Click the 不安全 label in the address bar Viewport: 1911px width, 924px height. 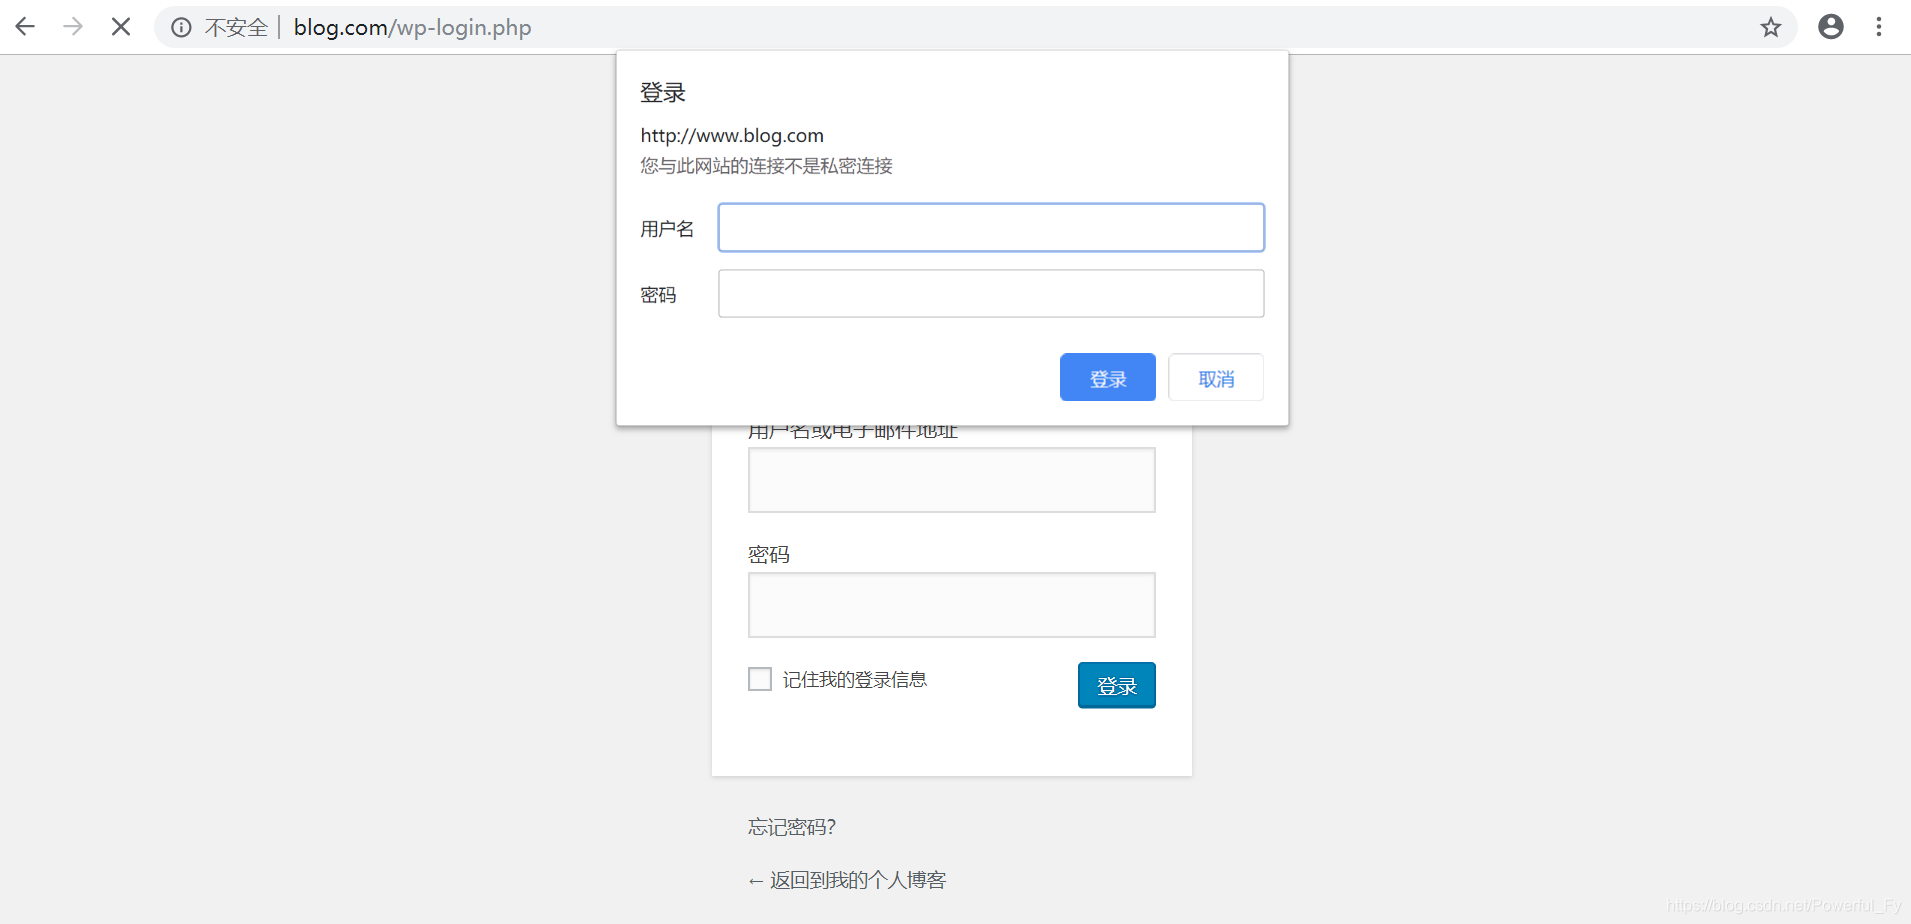[237, 27]
